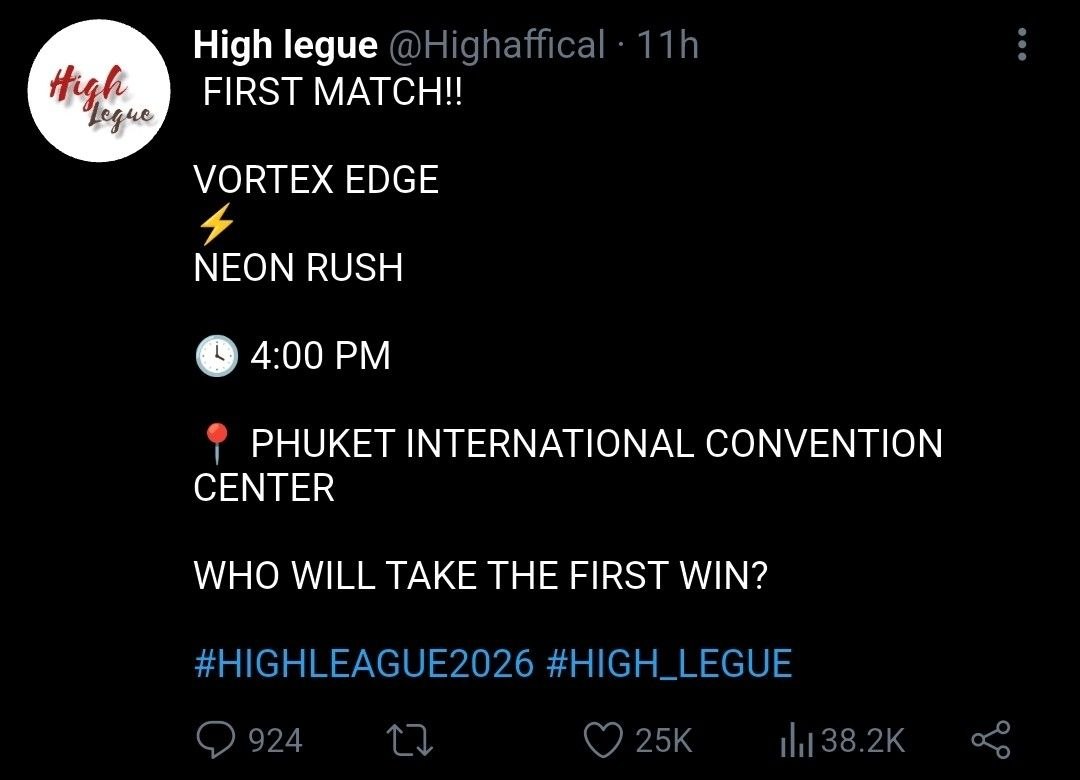This screenshot has width=1080, height=780.
Task: Click the red pin location emoji
Action: point(217,443)
